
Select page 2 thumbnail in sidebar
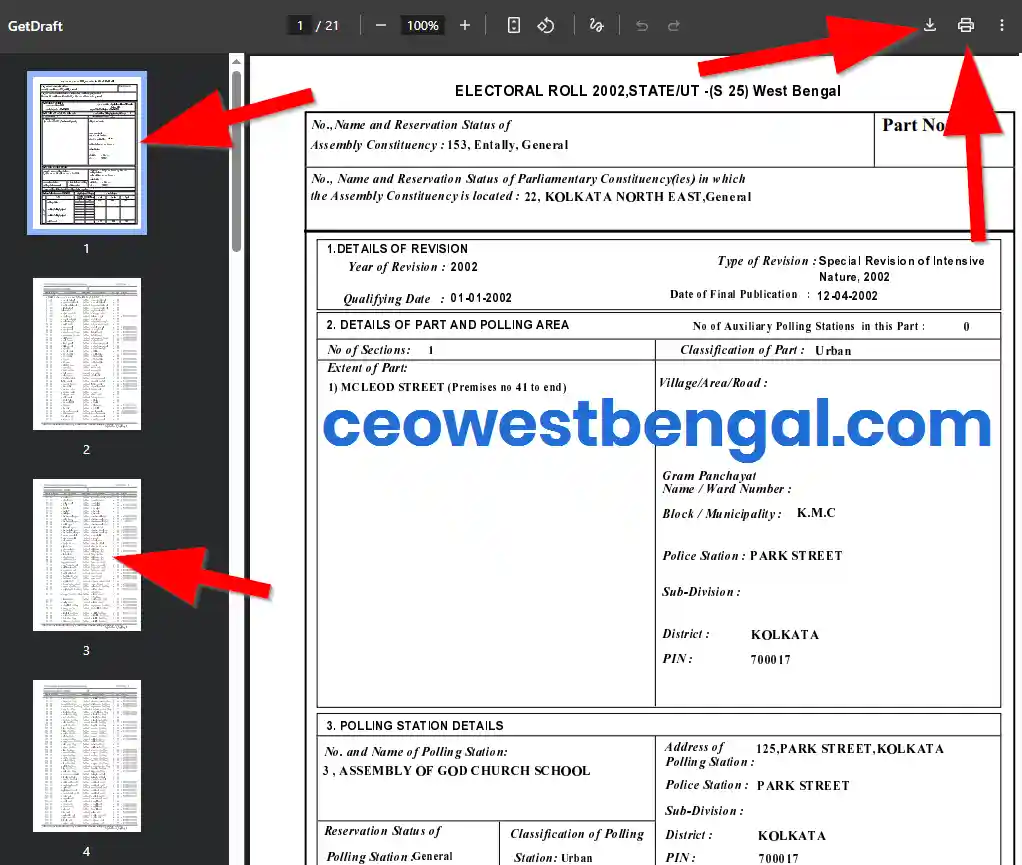tap(86, 353)
